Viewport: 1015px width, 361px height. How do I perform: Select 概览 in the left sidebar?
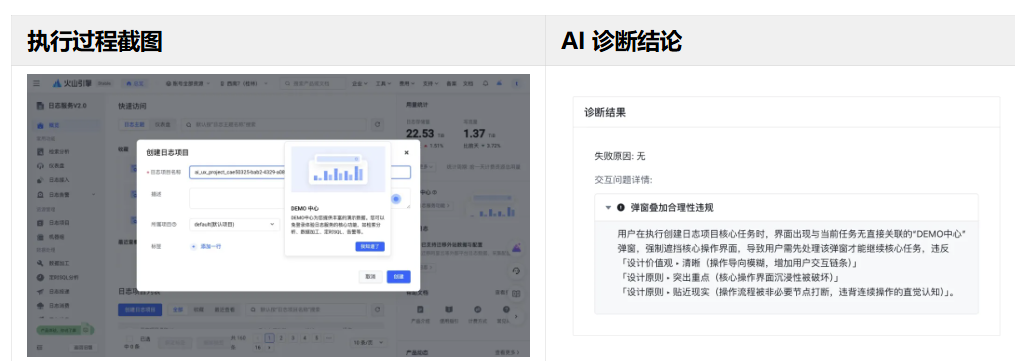[65, 125]
